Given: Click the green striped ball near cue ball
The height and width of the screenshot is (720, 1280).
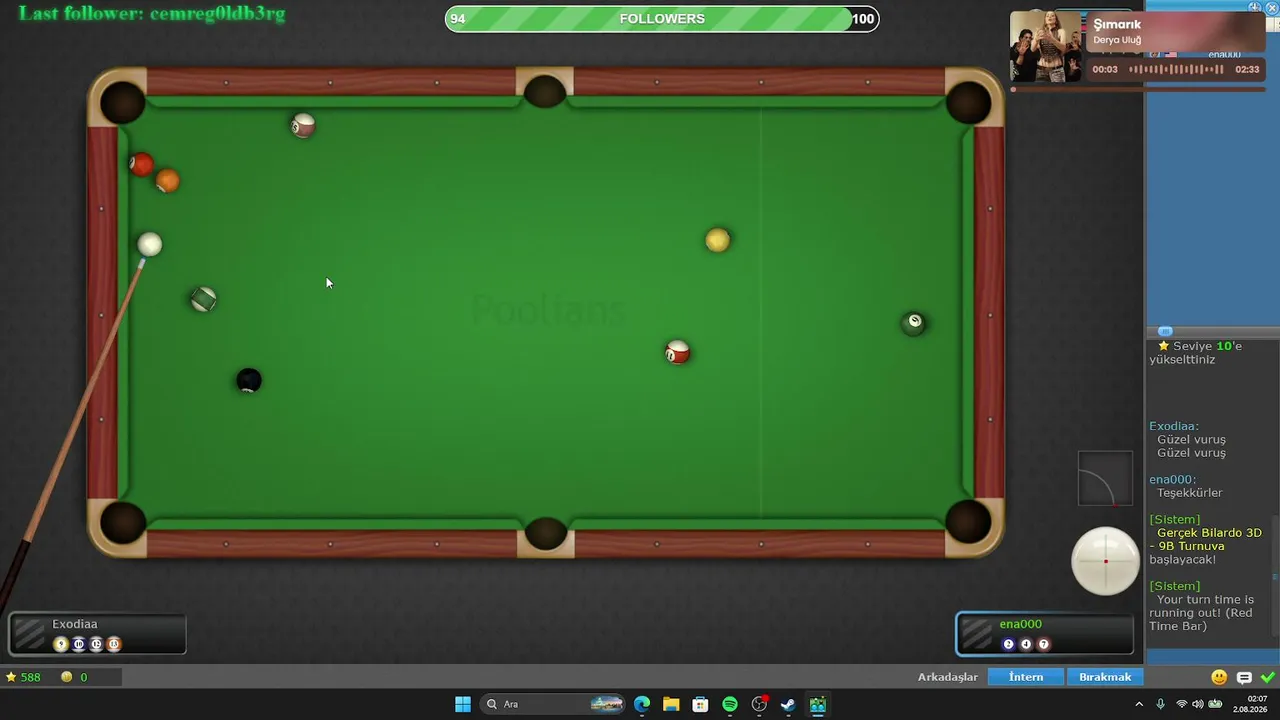Looking at the screenshot, I should click(x=203, y=299).
